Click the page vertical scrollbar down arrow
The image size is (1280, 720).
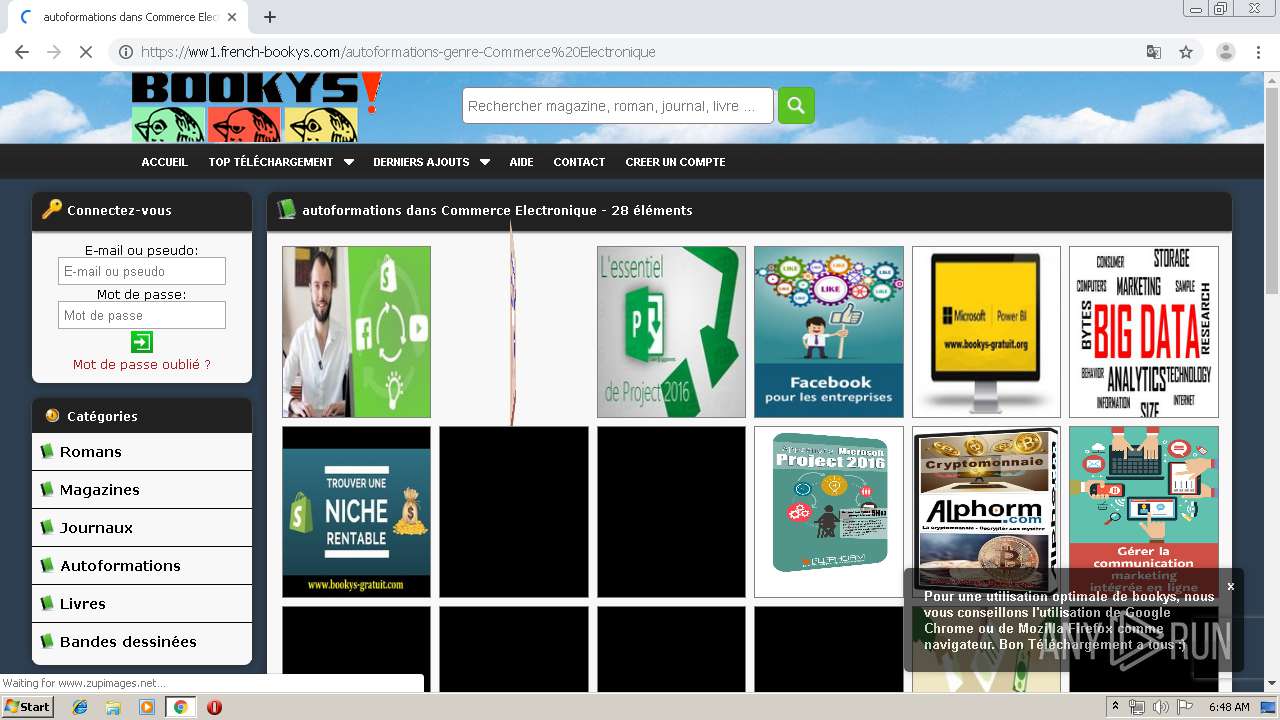1271,684
